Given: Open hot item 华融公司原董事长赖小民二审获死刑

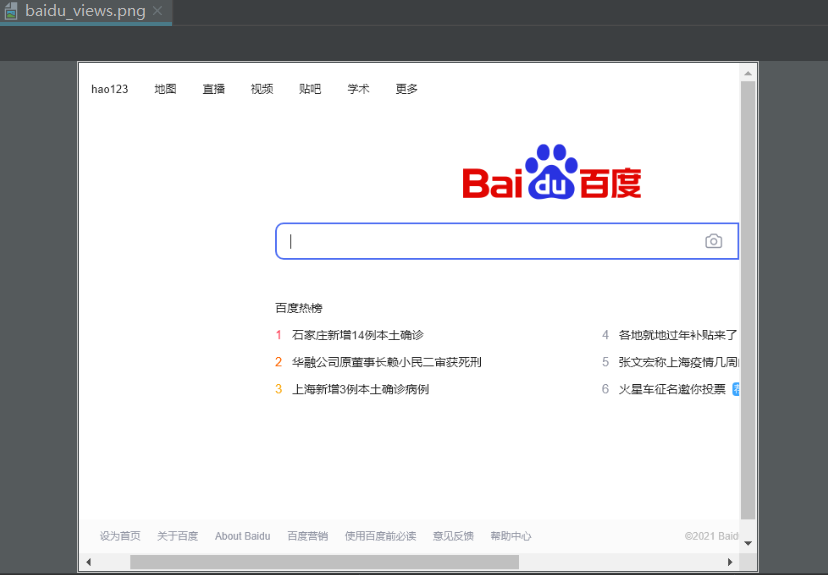Looking at the screenshot, I should click(387, 362).
